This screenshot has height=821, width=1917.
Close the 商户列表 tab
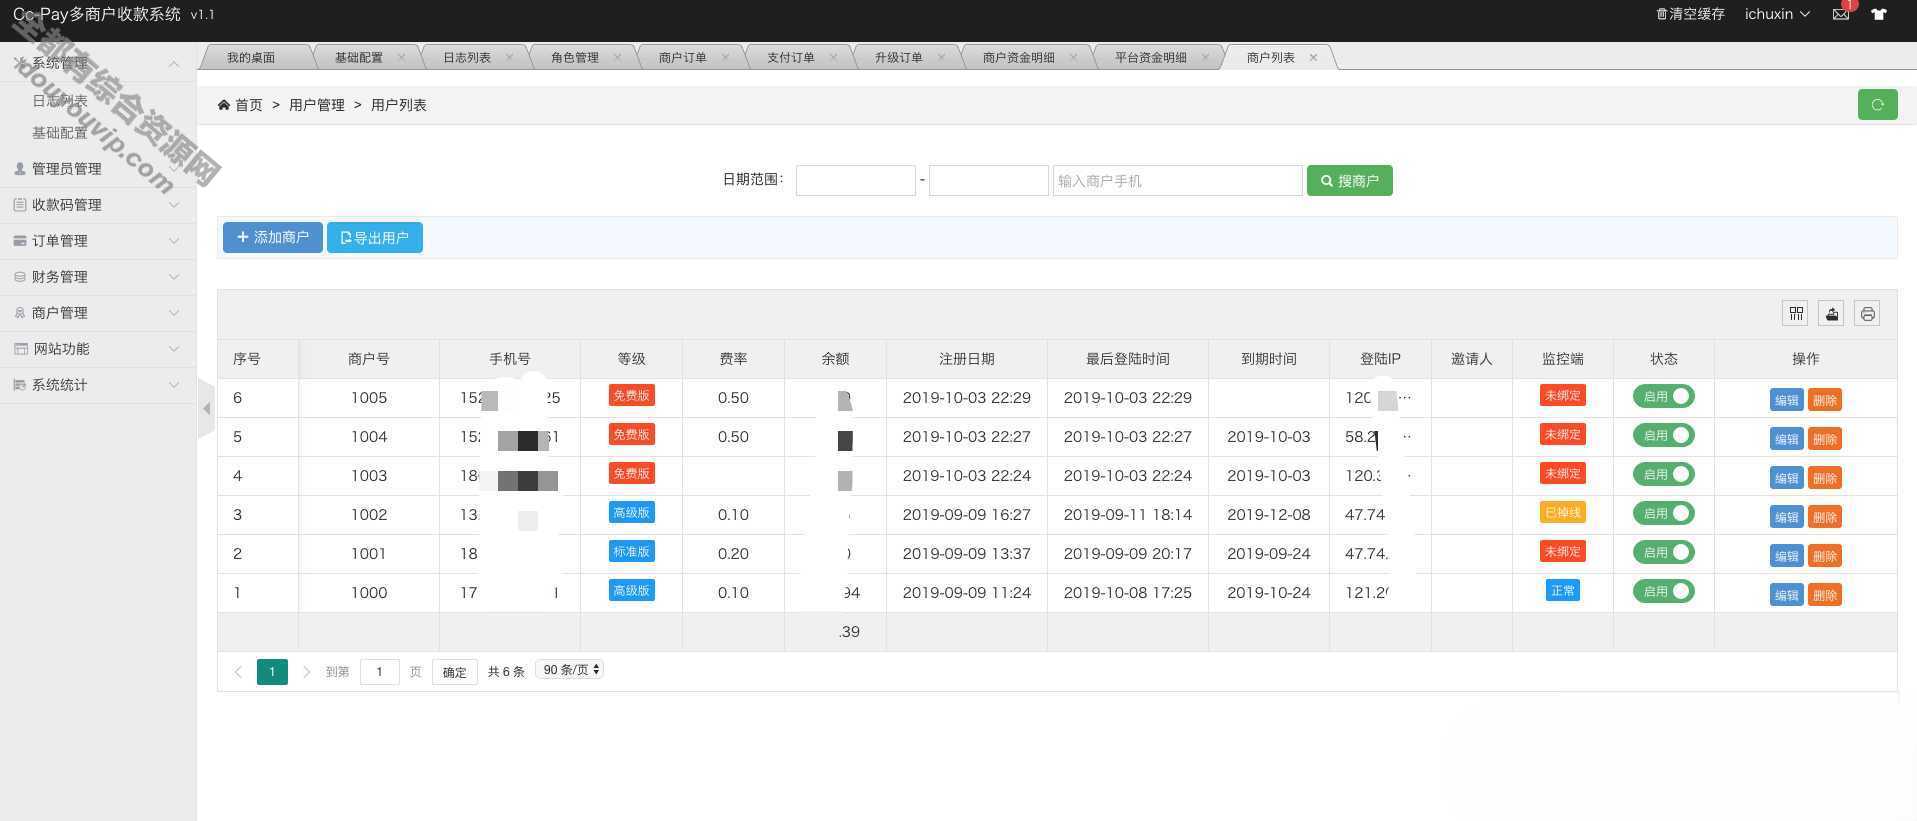point(1313,57)
